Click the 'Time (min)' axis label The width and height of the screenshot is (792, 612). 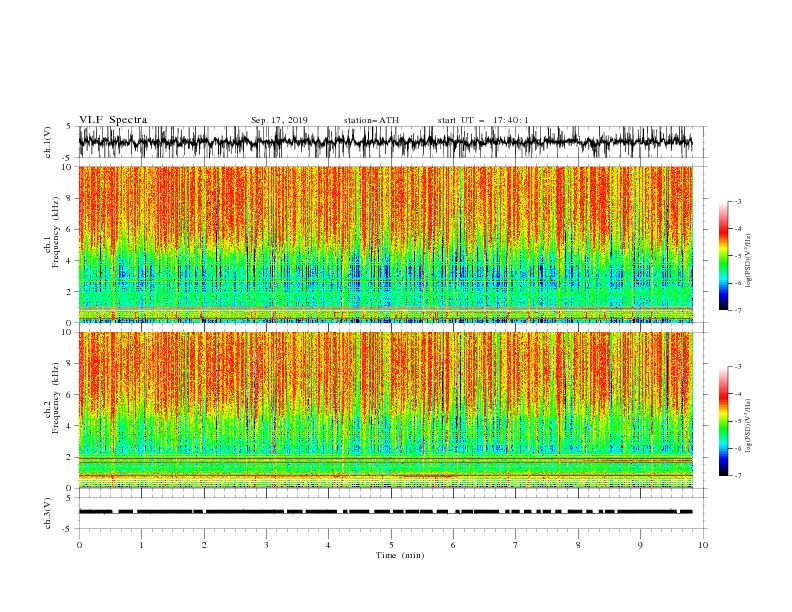click(400, 555)
